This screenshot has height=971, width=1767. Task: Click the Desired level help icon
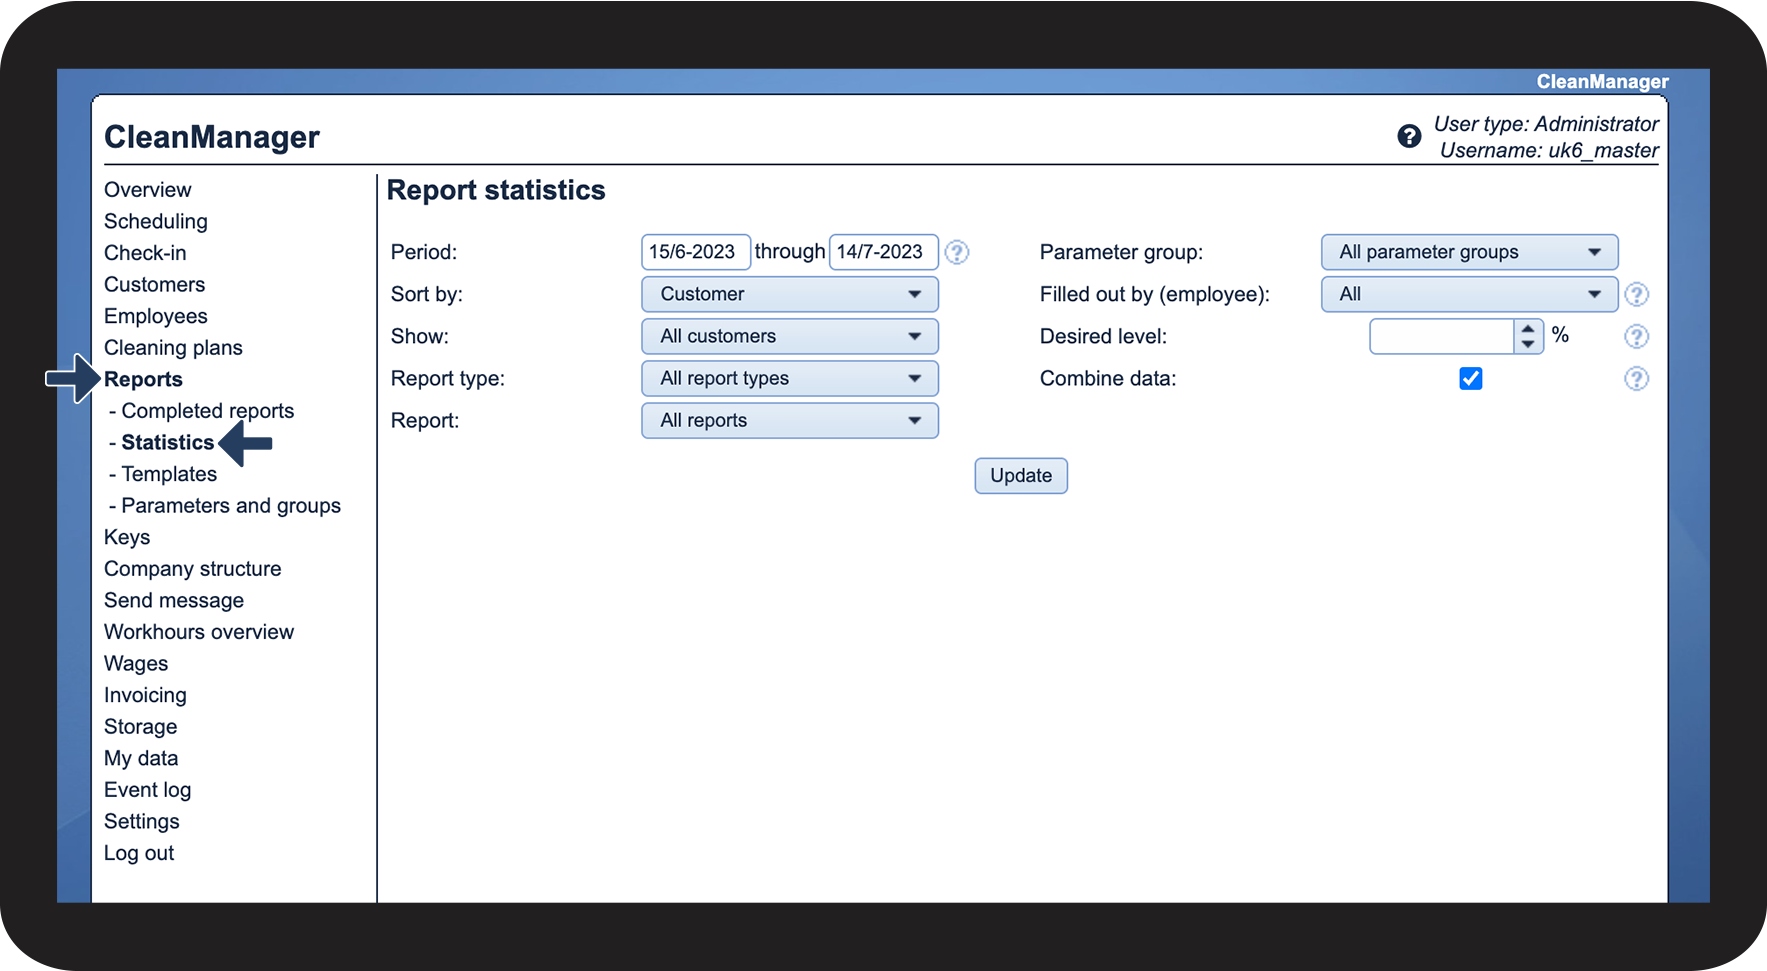1636,337
